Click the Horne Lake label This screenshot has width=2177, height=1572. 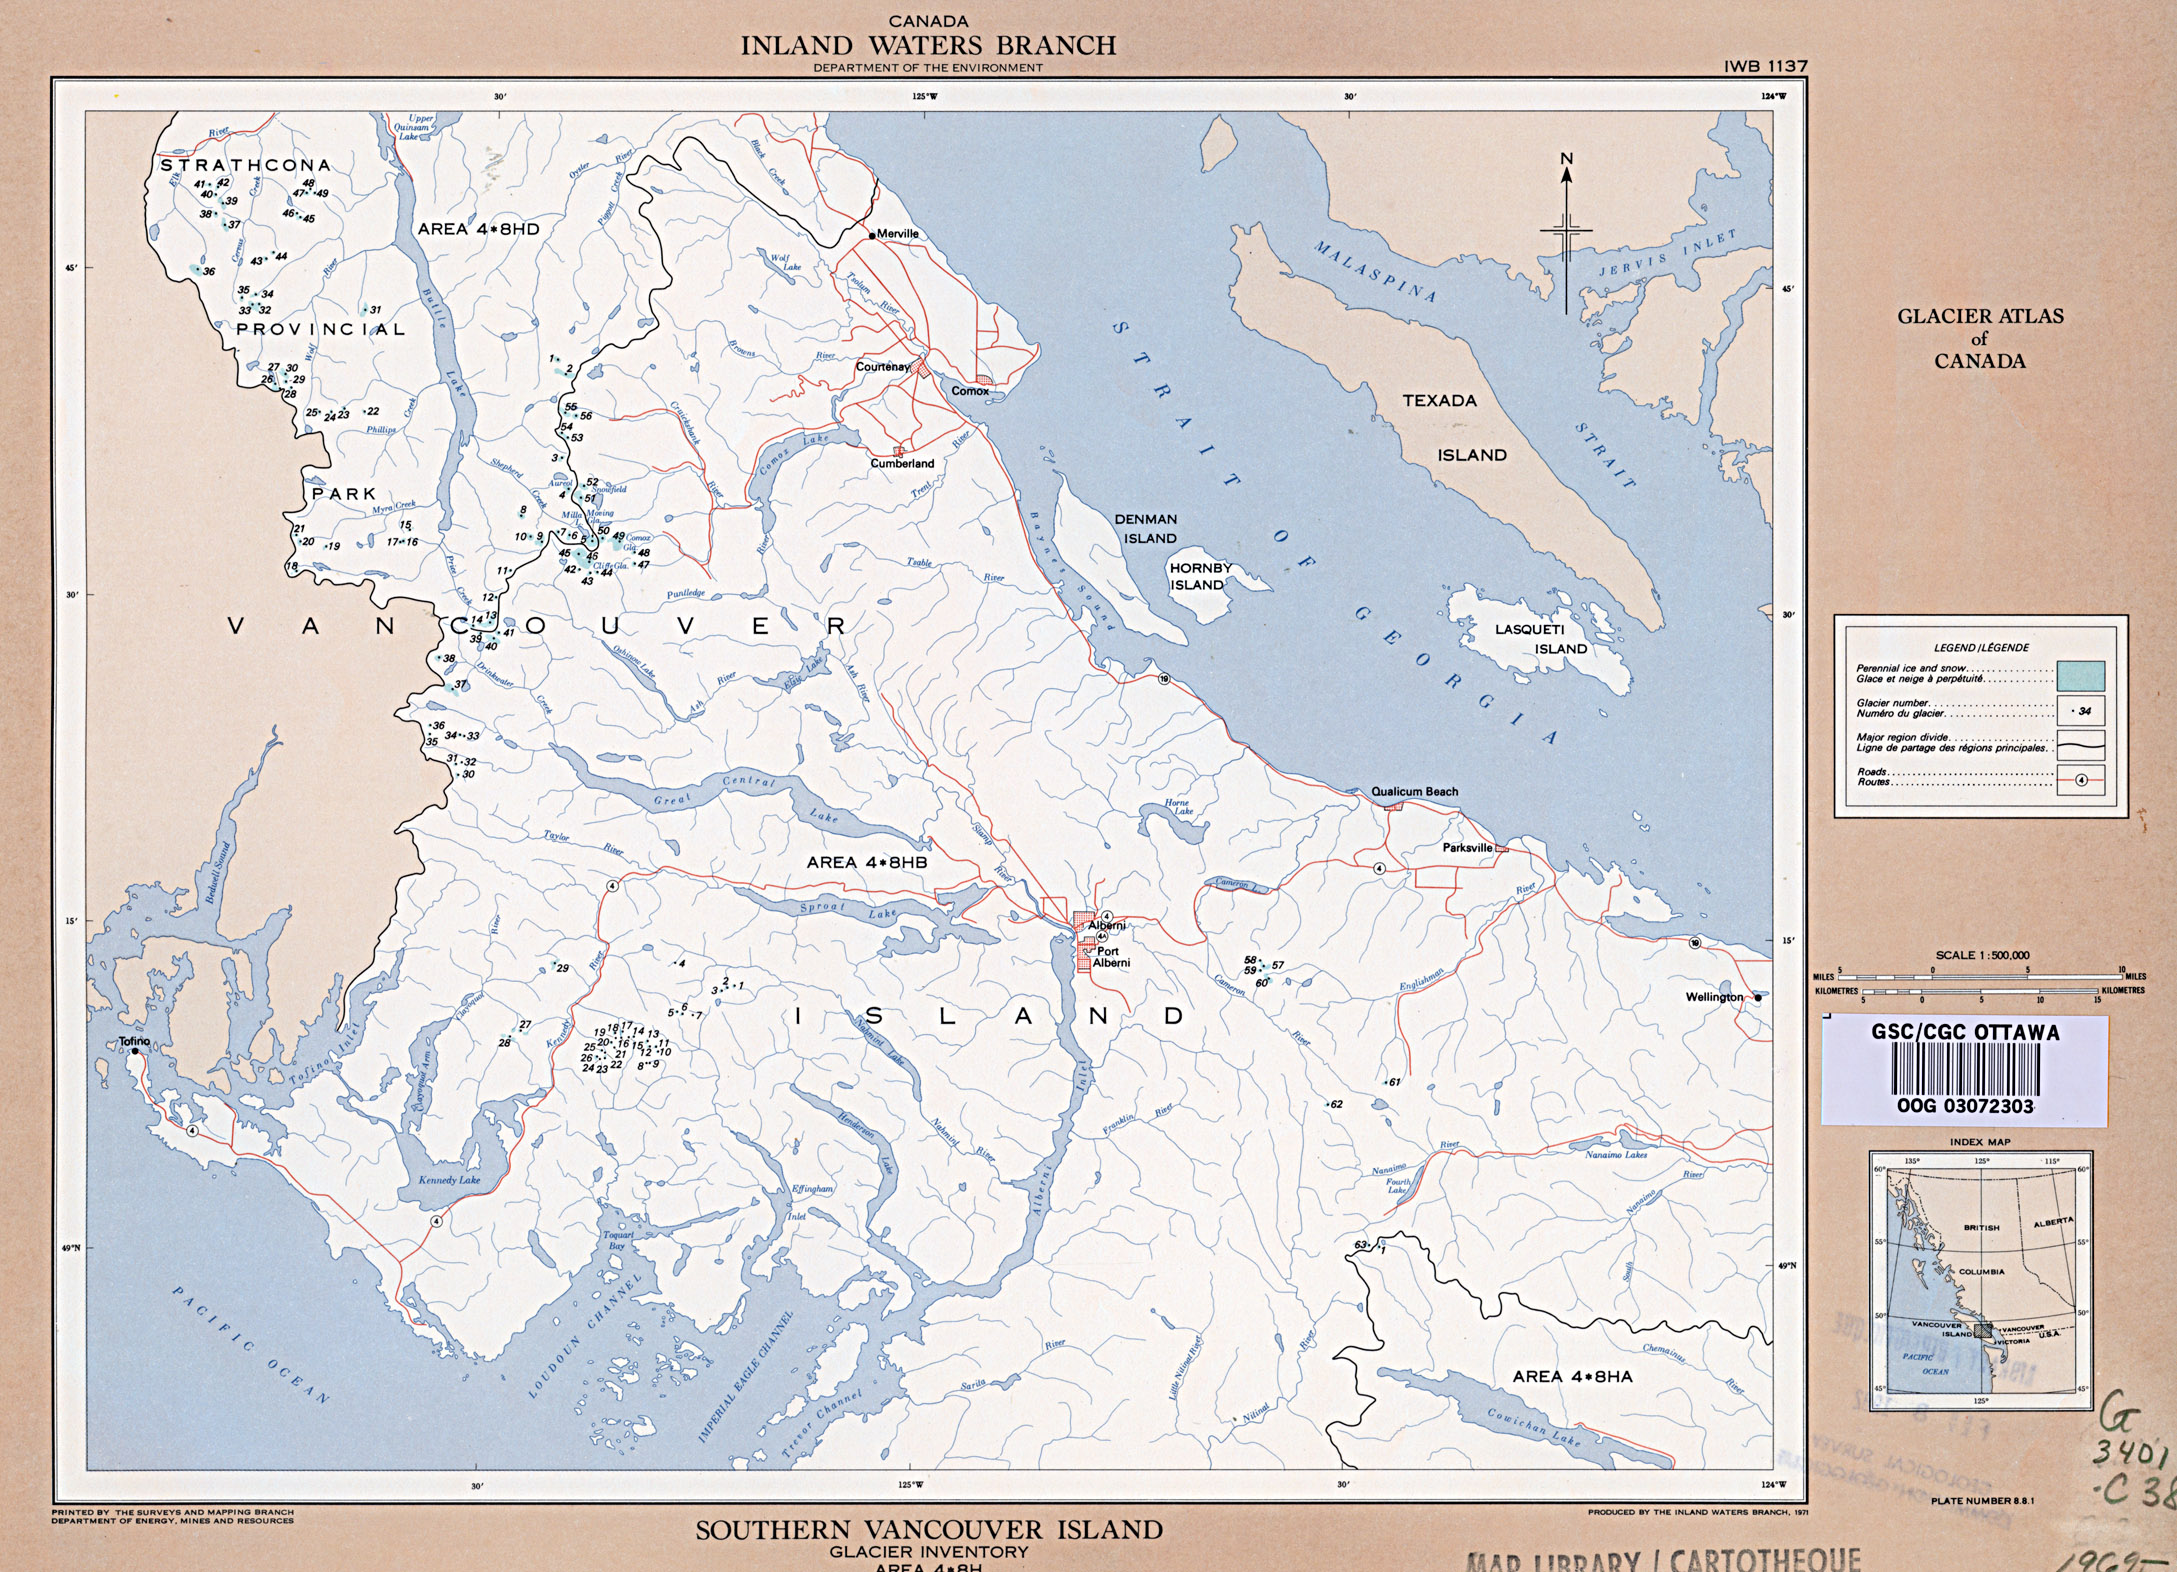[1179, 806]
